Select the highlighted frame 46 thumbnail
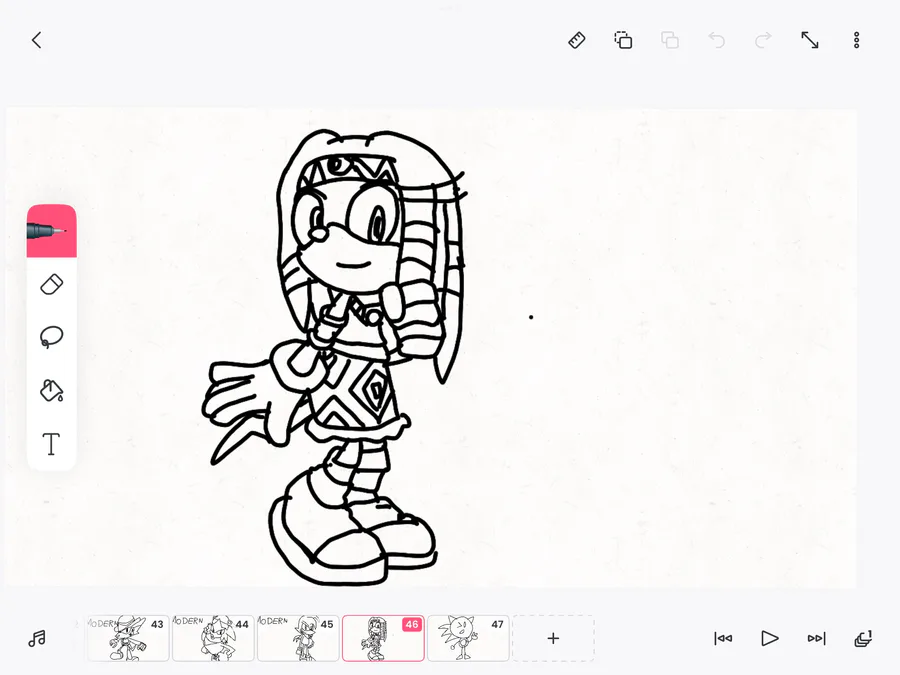 click(383, 638)
